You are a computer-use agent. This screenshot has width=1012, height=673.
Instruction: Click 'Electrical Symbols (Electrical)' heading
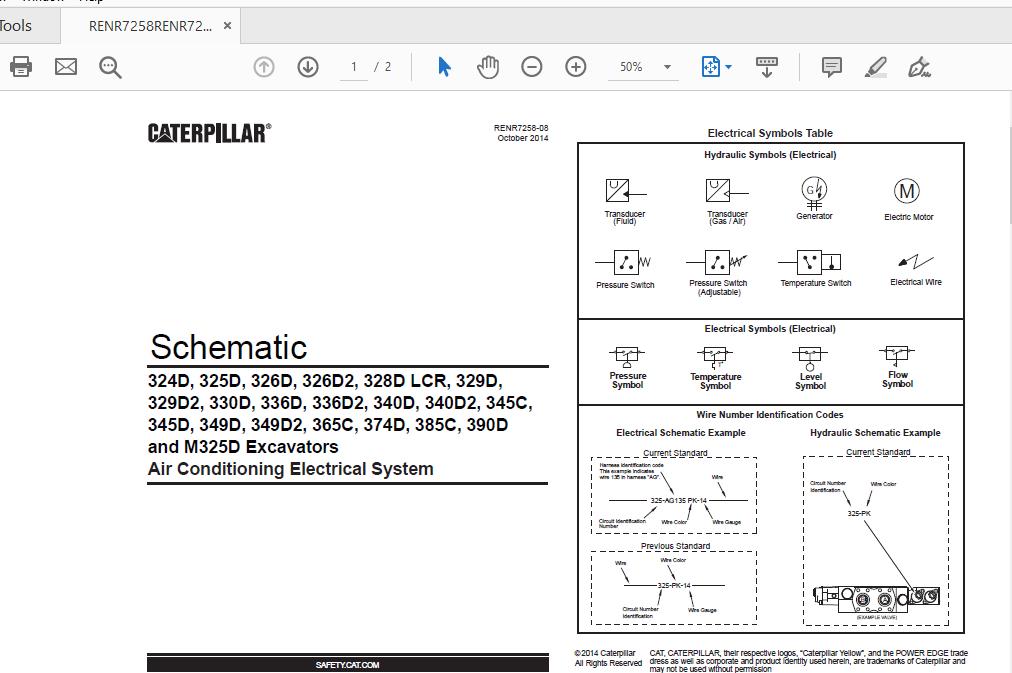coord(769,328)
